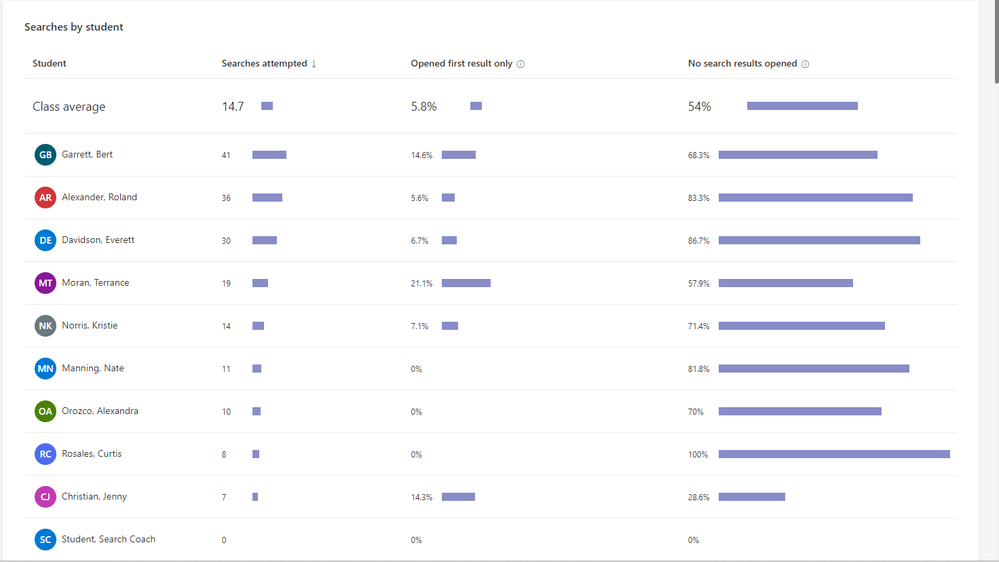Image resolution: width=999 pixels, height=562 pixels.
Task: Select Everett Davidson's DE avatar icon
Action: (x=45, y=240)
